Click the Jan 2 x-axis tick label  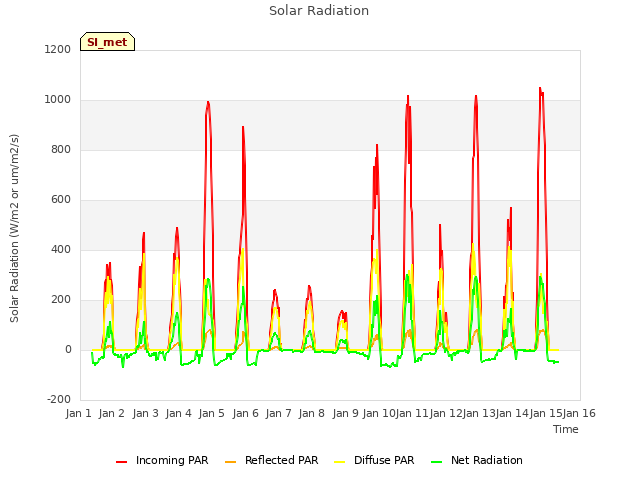pyautogui.click(x=112, y=413)
